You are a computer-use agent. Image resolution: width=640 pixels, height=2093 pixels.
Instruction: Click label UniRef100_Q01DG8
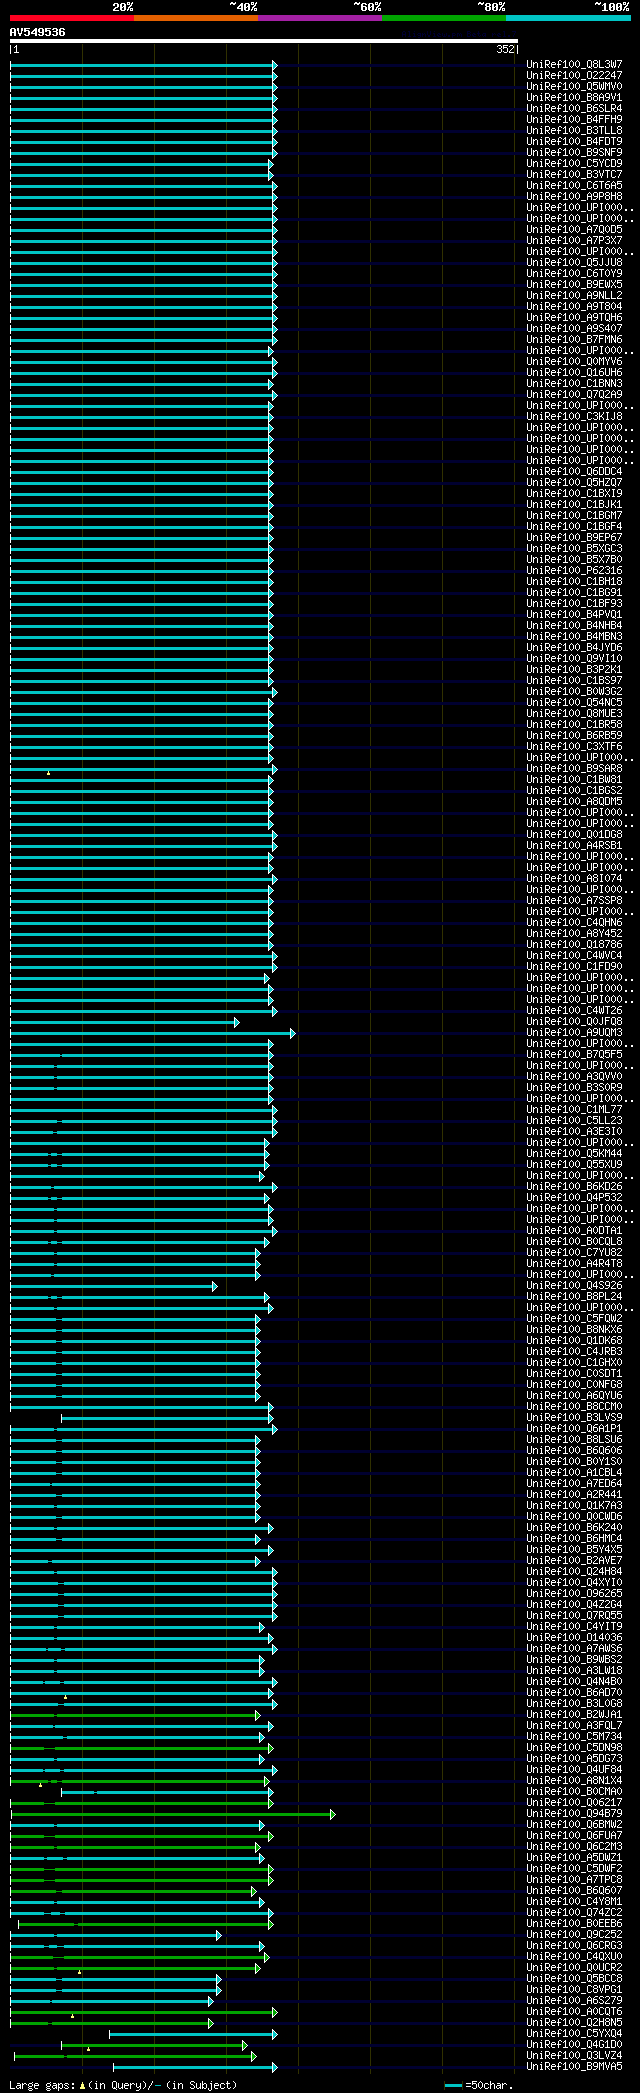pyautogui.click(x=574, y=834)
